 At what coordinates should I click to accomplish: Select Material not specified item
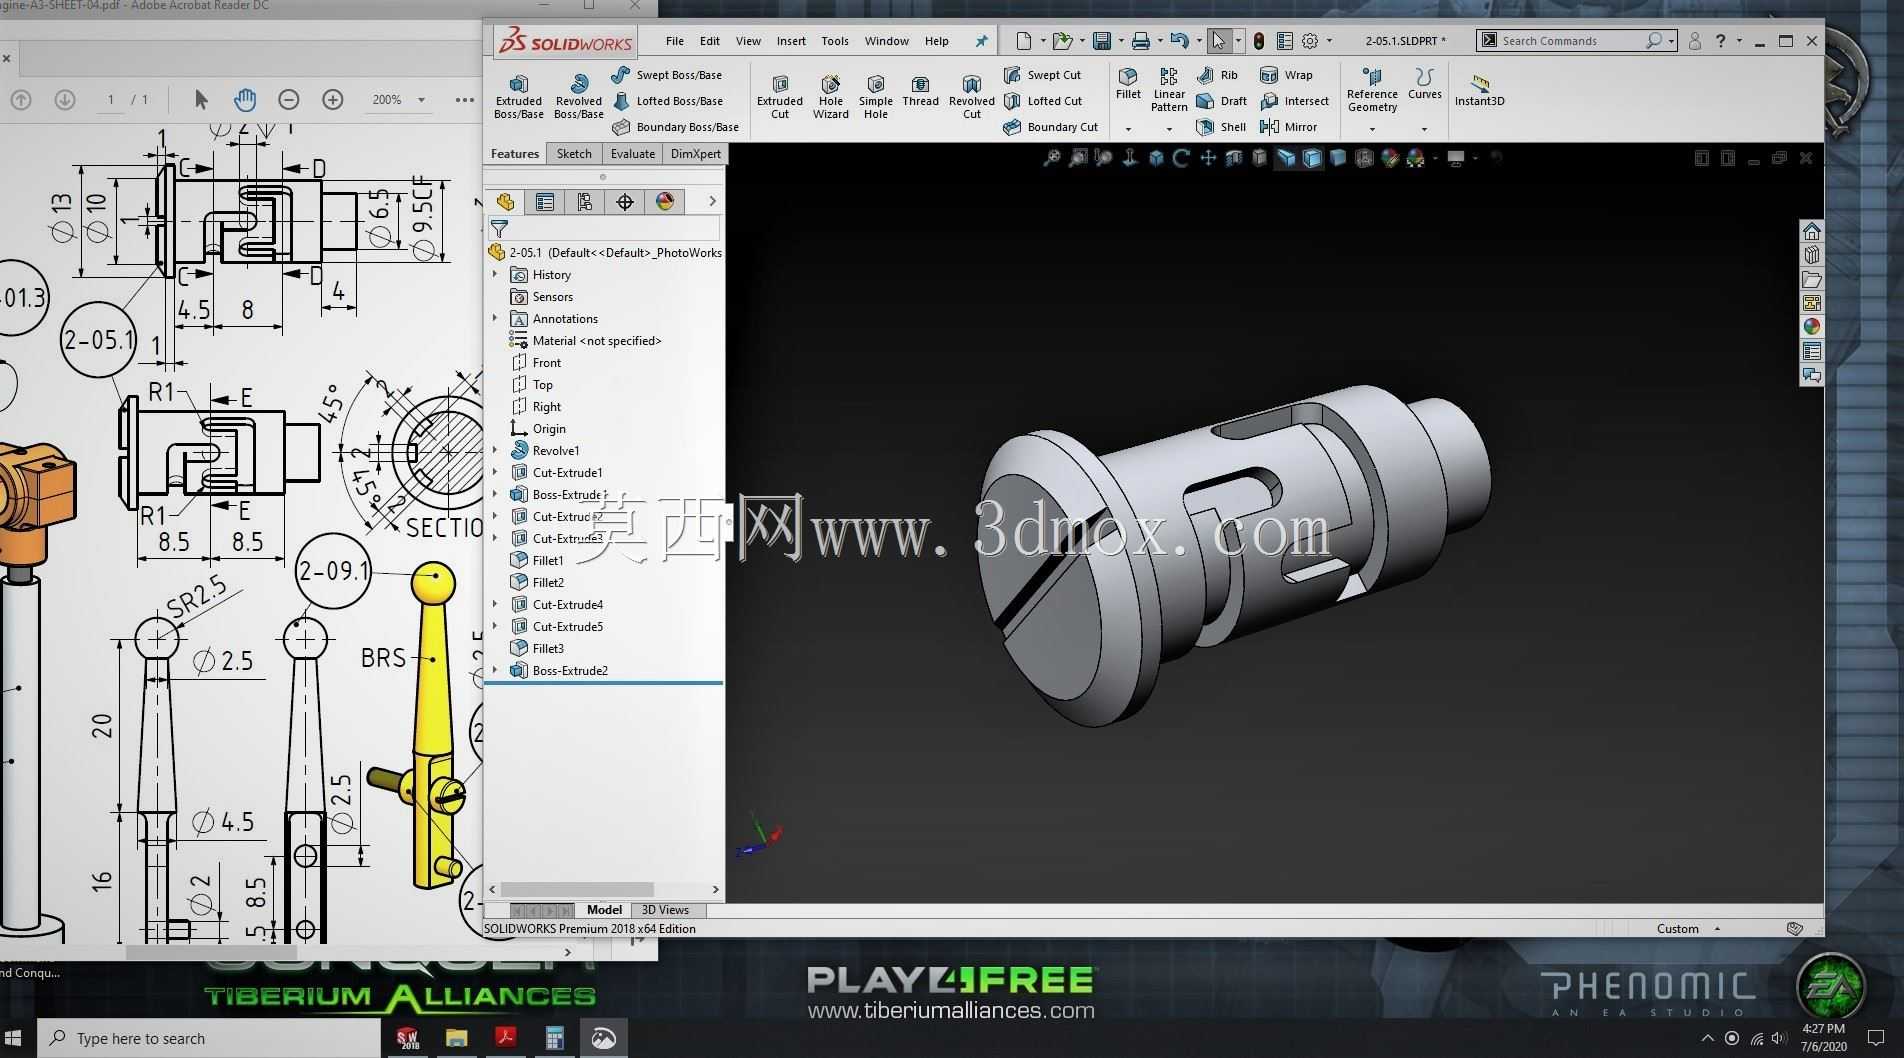click(596, 340)
